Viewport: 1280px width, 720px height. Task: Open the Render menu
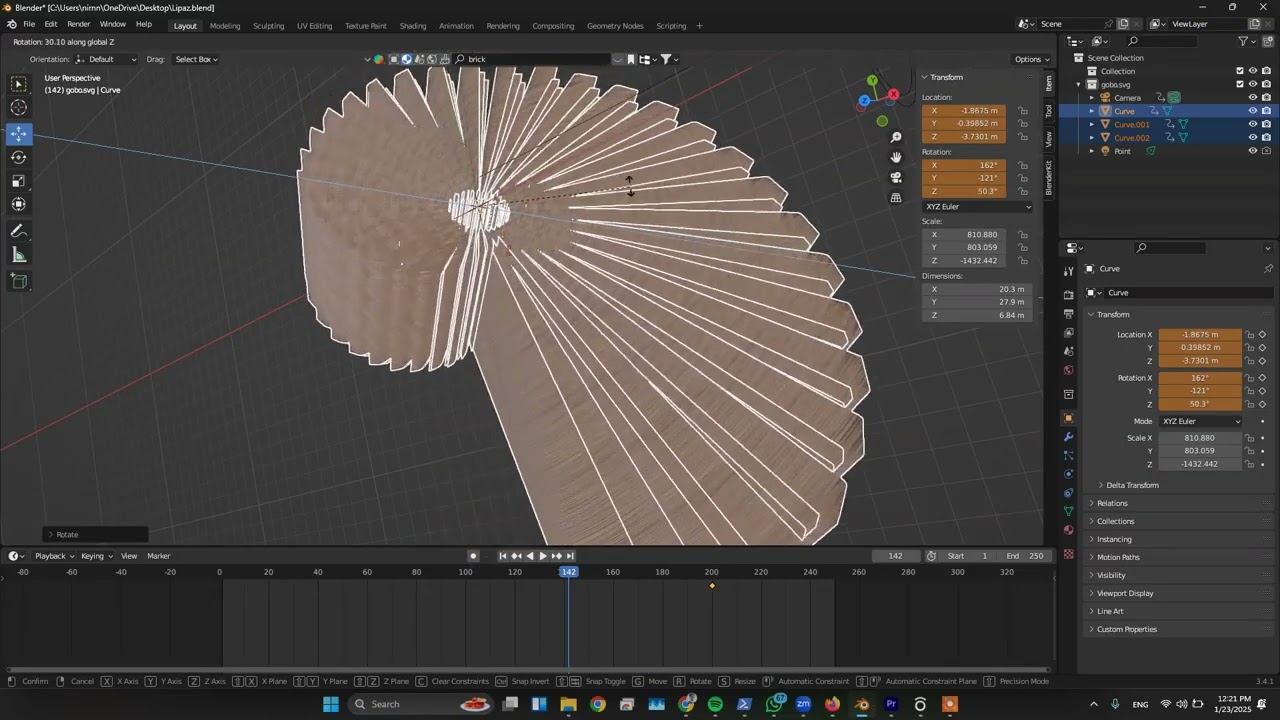(79, 24)
